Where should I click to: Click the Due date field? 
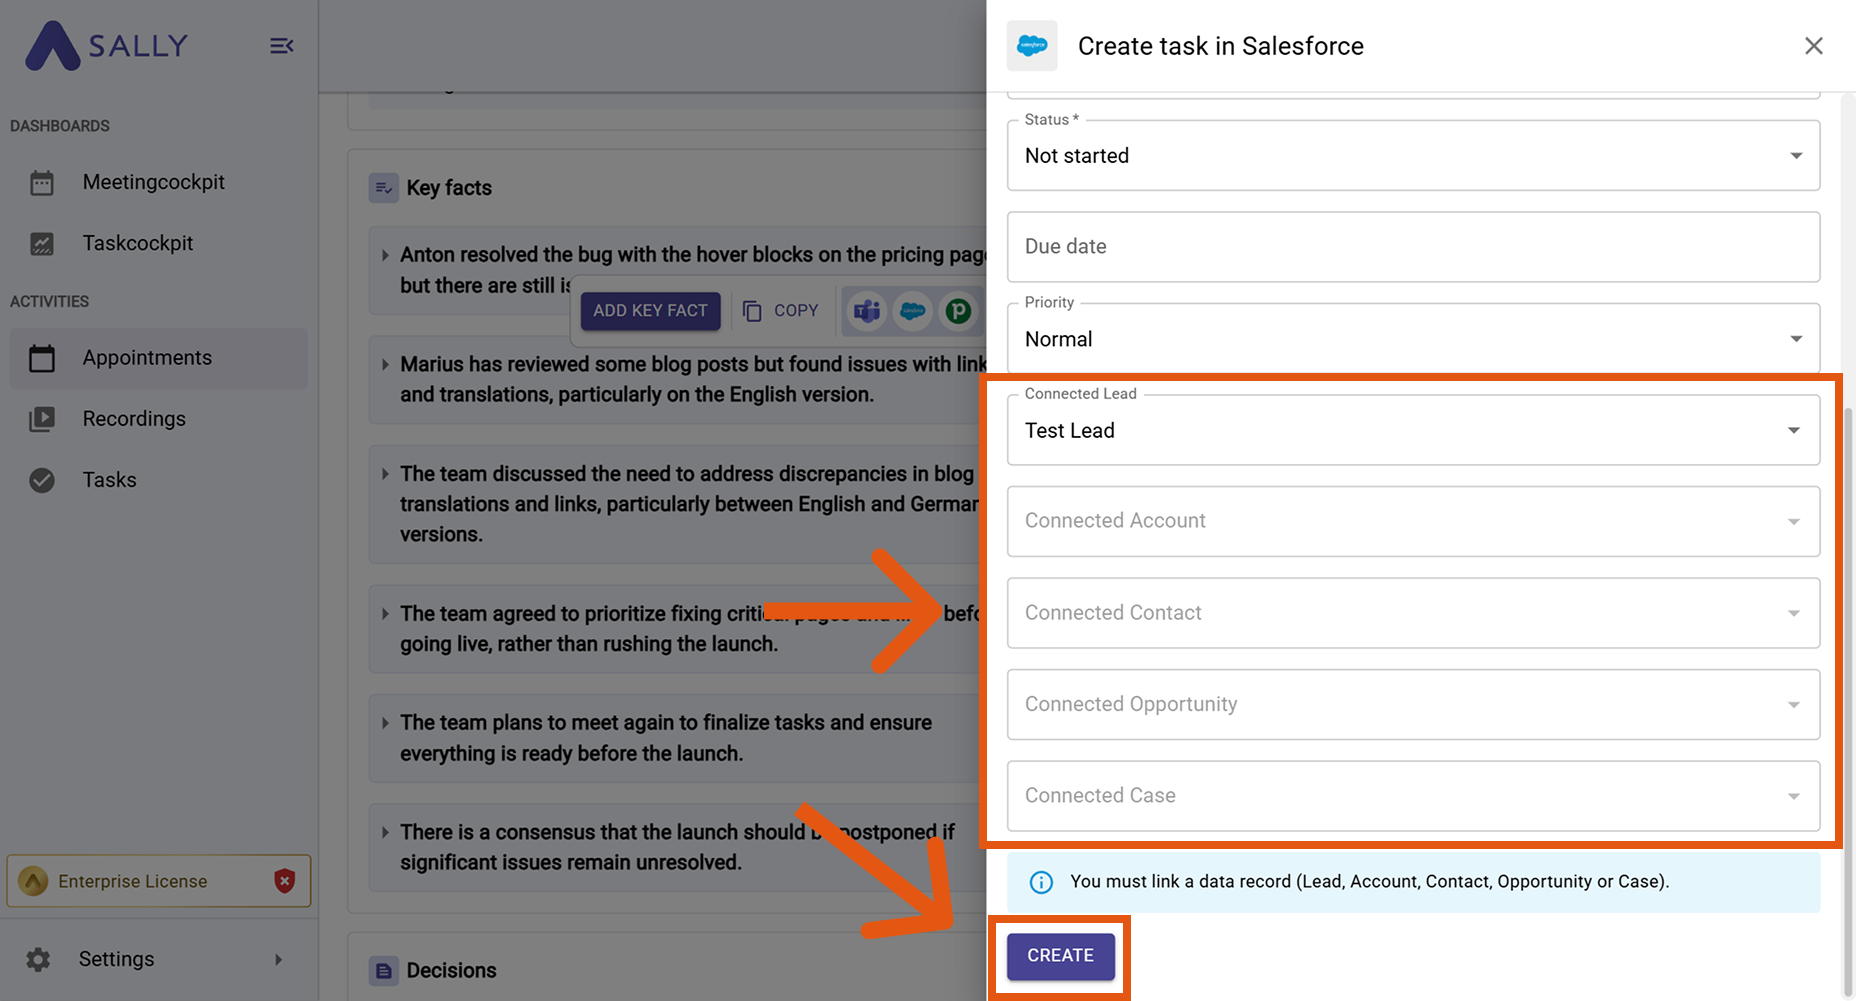pyautogui.click(x=1412, y=247)
